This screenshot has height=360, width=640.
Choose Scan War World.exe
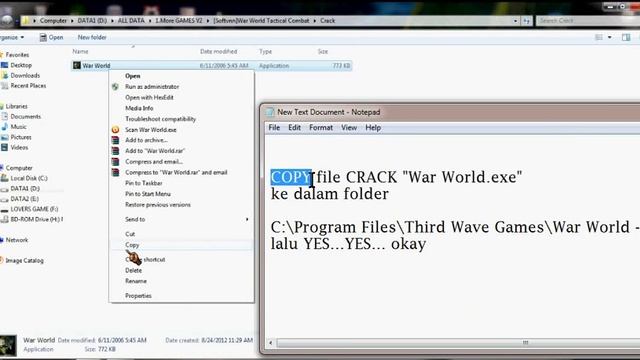point(151,130)
